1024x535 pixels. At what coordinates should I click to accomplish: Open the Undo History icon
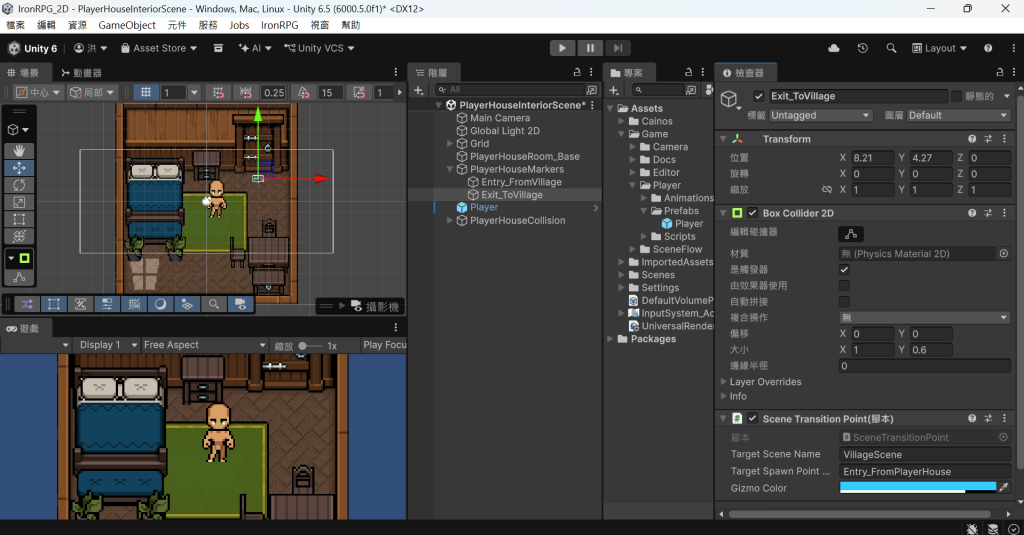click(862, 48)
